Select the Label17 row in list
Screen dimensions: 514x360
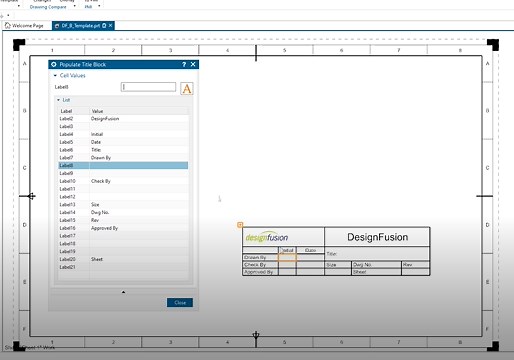point(123,236)
